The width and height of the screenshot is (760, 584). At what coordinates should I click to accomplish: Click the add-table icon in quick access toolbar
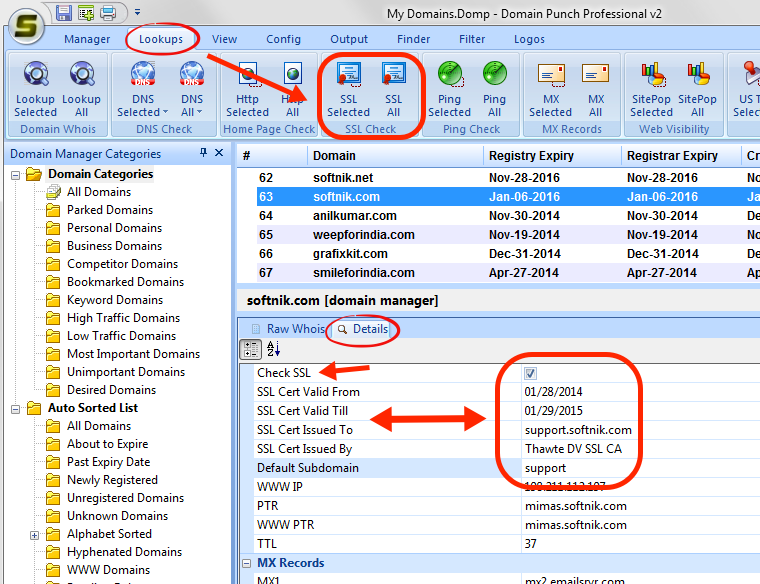tap(86, 12)
